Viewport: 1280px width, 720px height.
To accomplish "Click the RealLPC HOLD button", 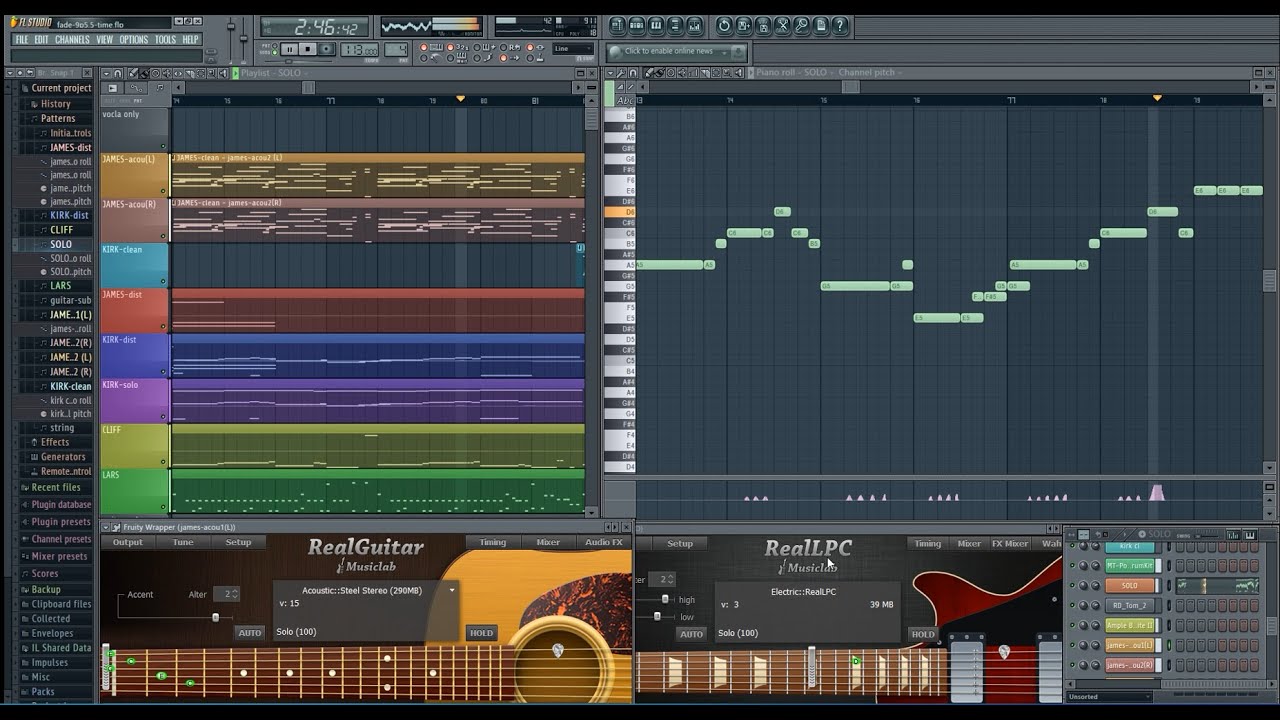I will 923,634.
